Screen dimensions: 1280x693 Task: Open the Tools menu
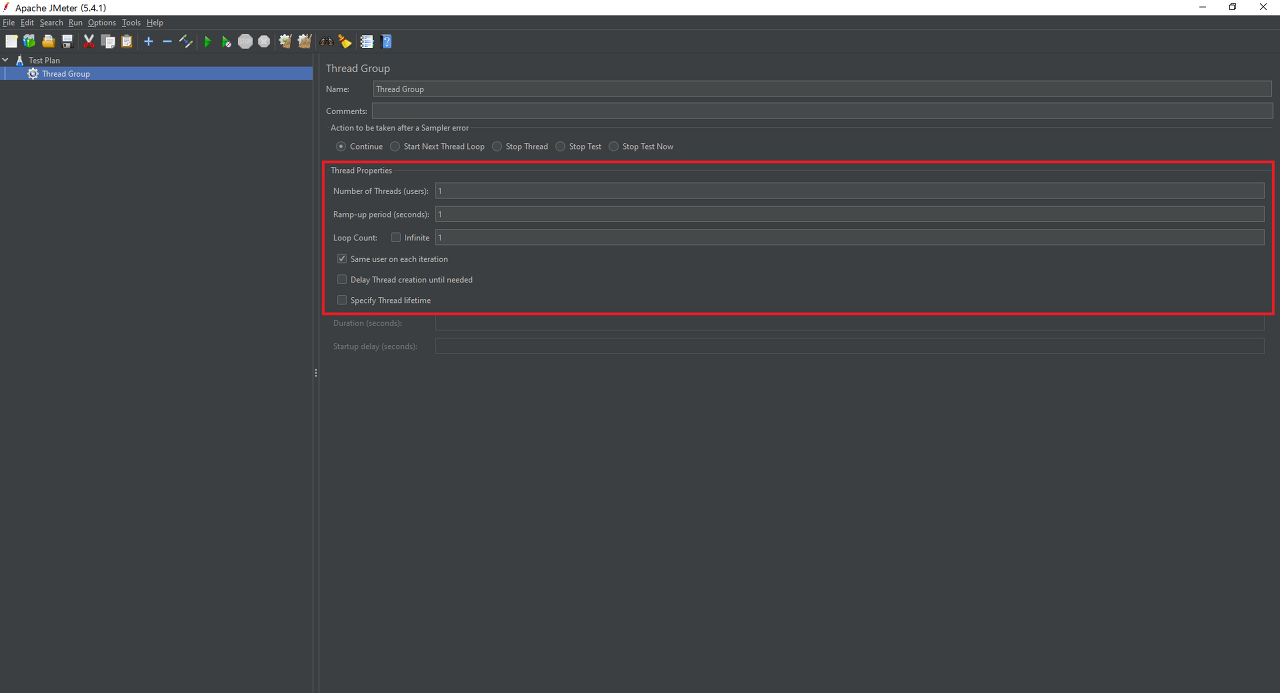click(131, 22)
